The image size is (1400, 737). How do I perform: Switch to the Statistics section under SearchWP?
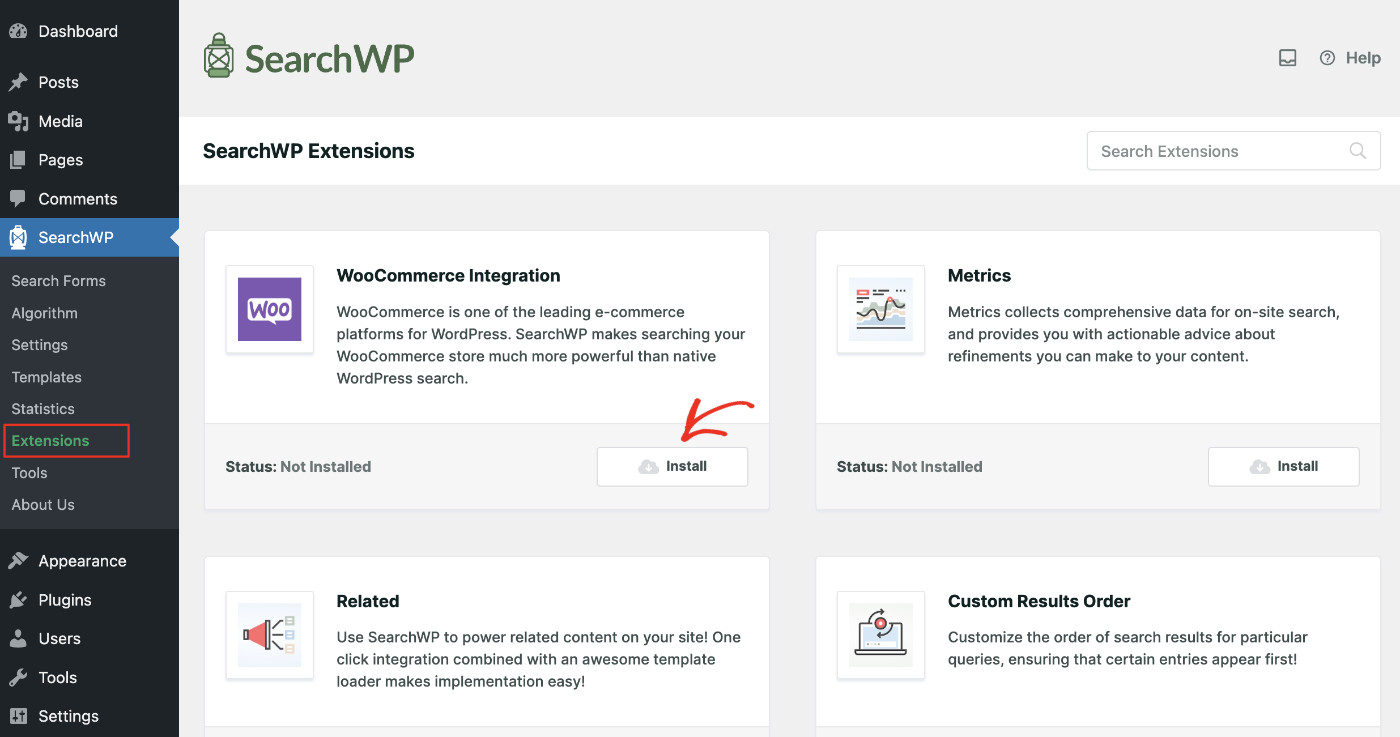coord(43,408)
